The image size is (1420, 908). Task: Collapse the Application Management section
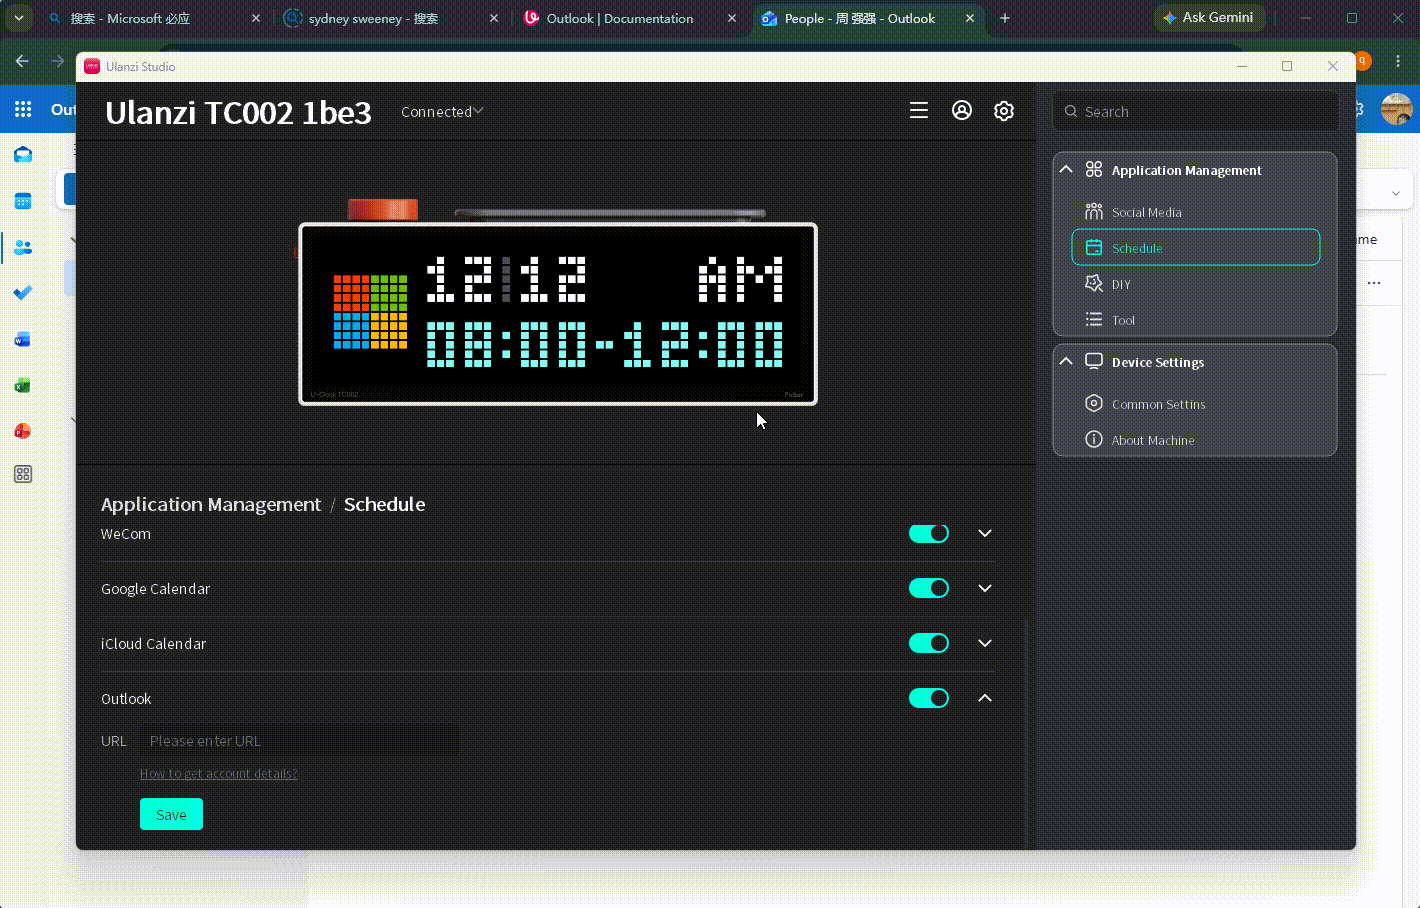point(1066,169)
